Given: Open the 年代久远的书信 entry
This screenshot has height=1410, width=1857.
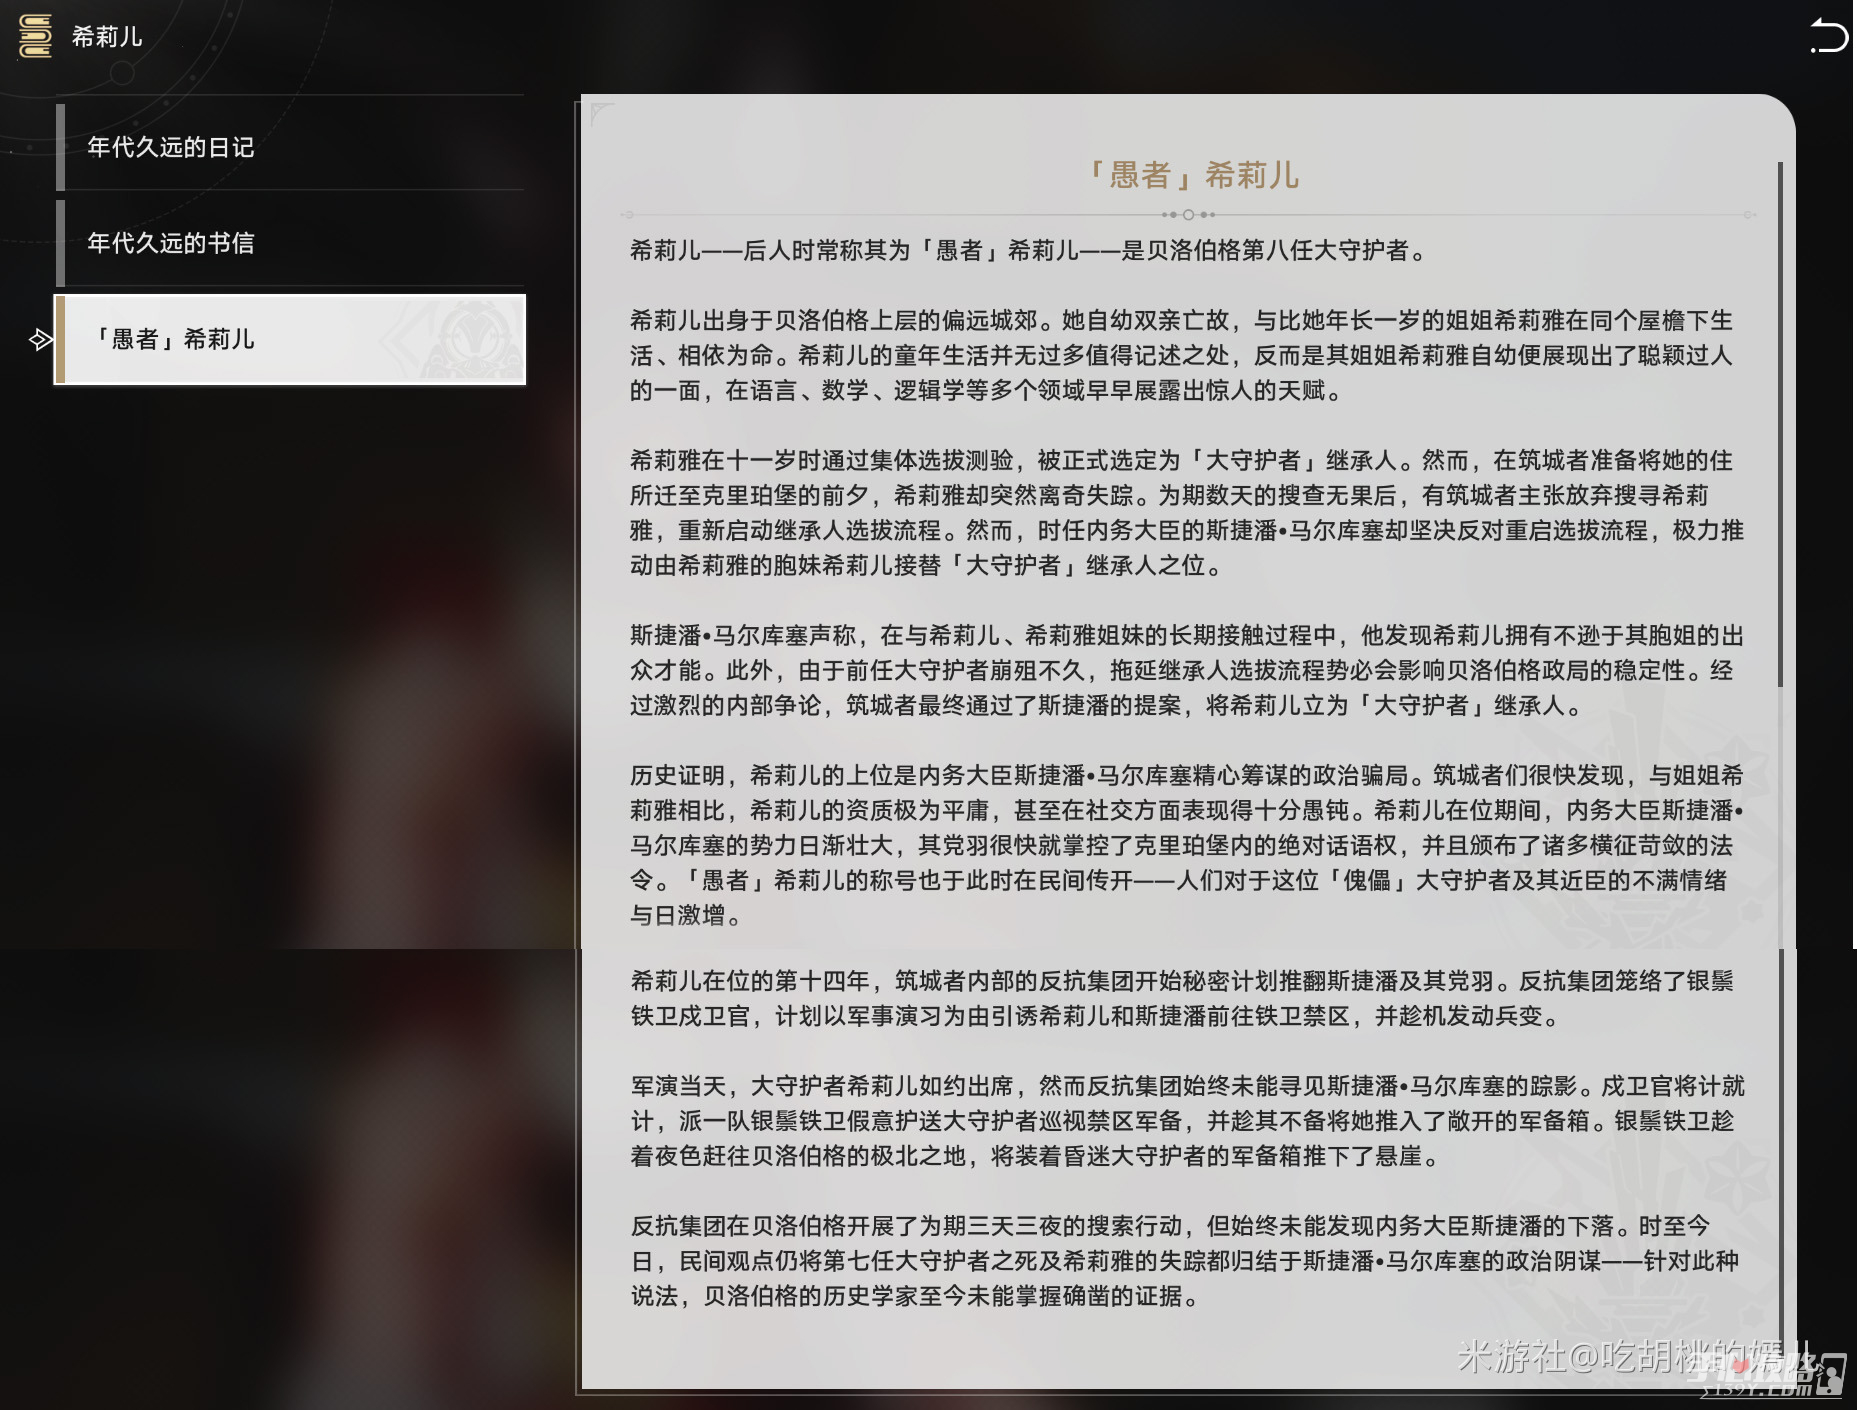Looking at the screenshot, I should [291, 243].
